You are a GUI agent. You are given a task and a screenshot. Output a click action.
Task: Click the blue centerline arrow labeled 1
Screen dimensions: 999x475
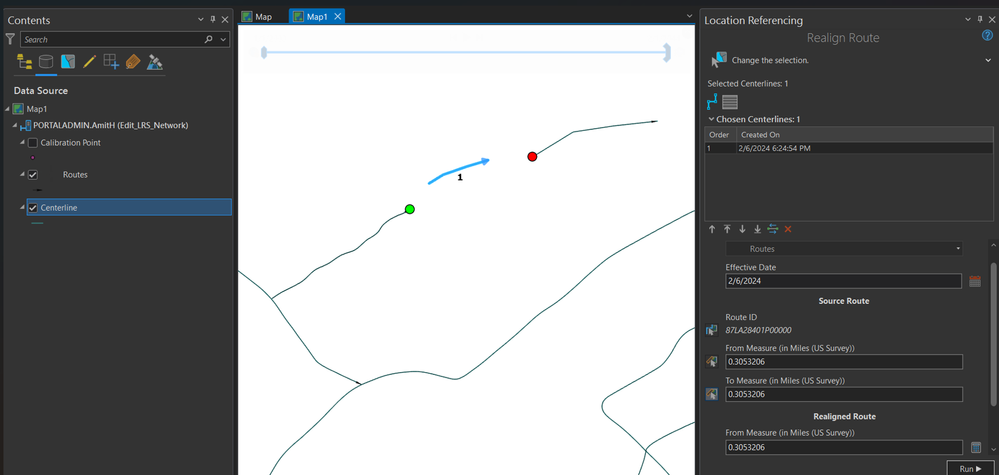(458, 171)
